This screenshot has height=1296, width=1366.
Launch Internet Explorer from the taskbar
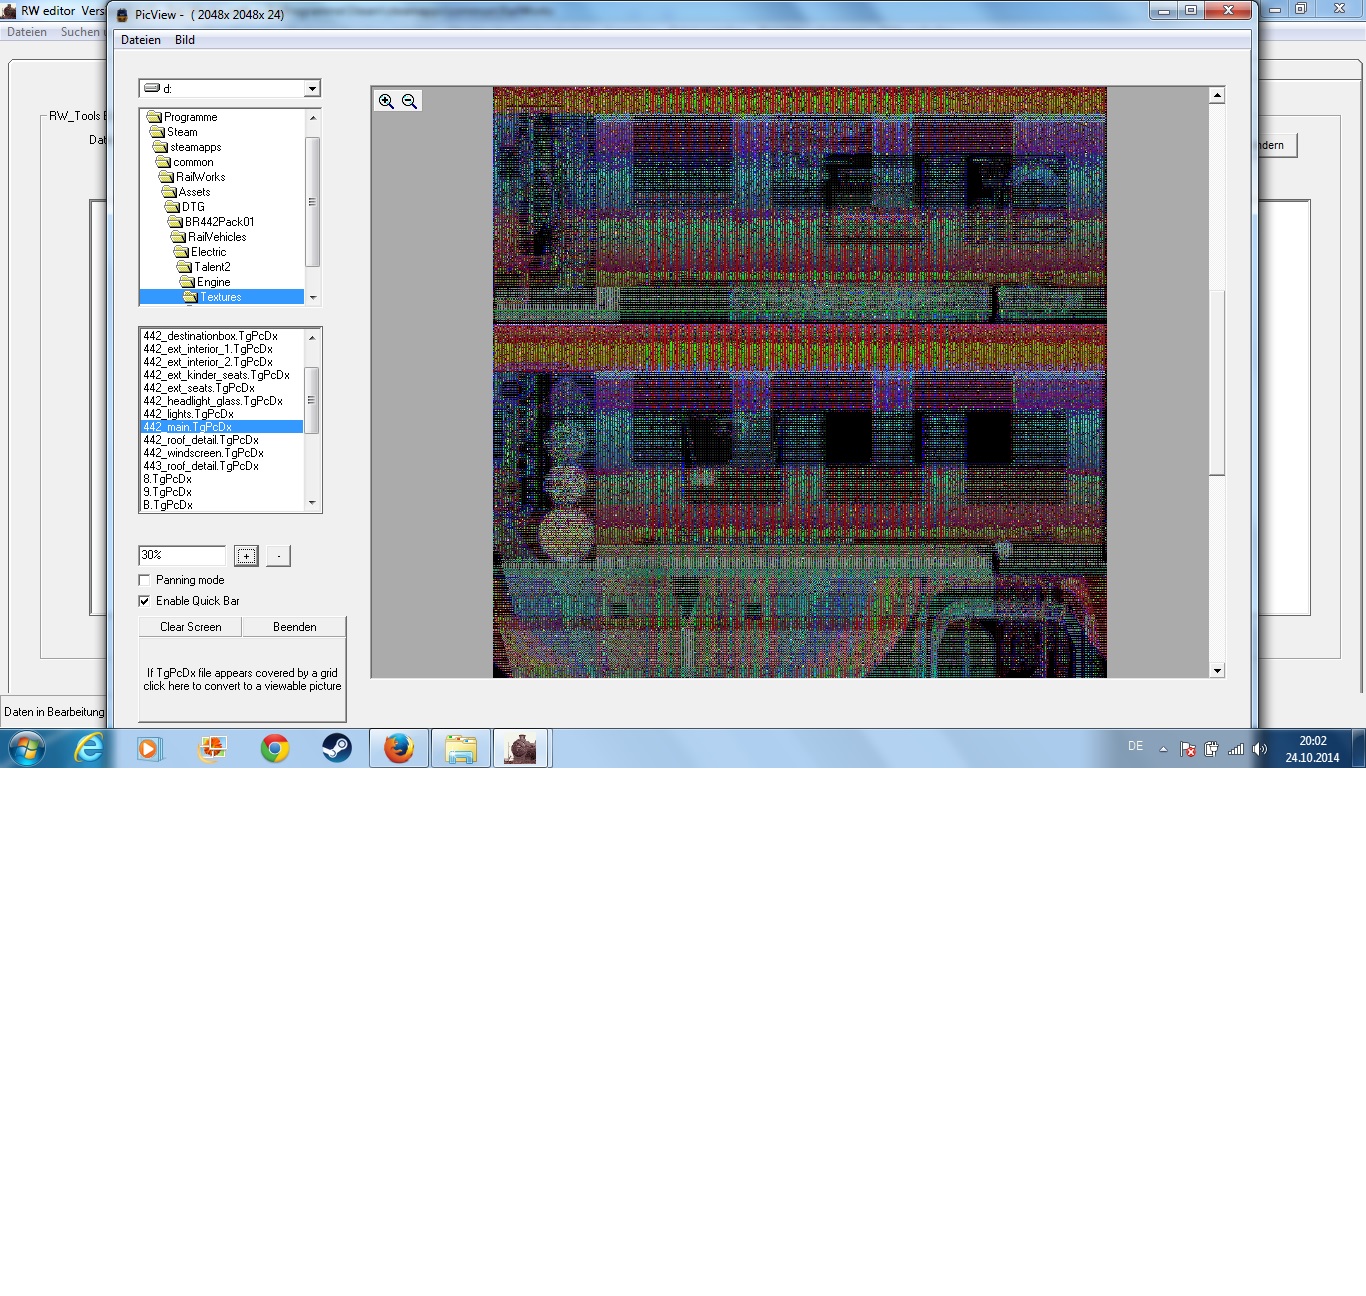(x=89, y=748)
